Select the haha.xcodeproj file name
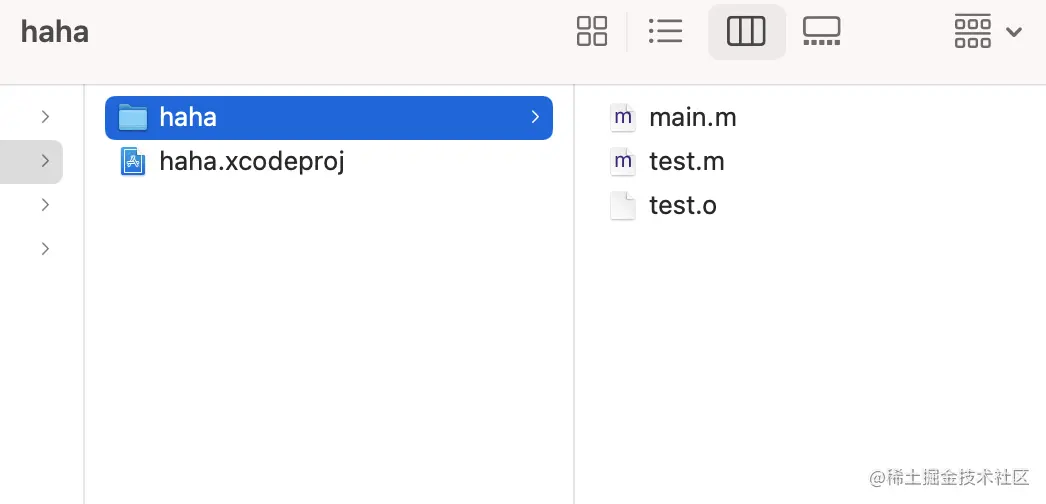Screen dimensions: 1046x504 [x=252, y=162]
